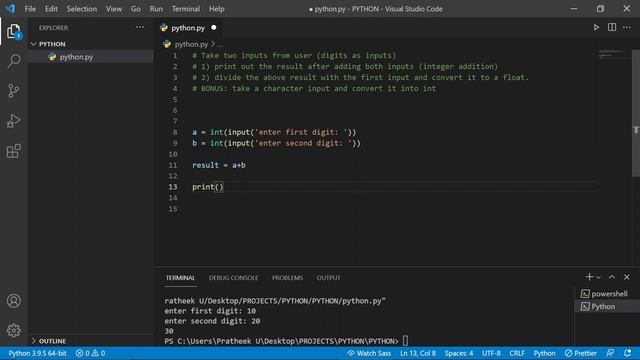Viewport: 640px width, 360px height.
Task: Open the Manage gear settings icon
Action: [x=13, y=330]
